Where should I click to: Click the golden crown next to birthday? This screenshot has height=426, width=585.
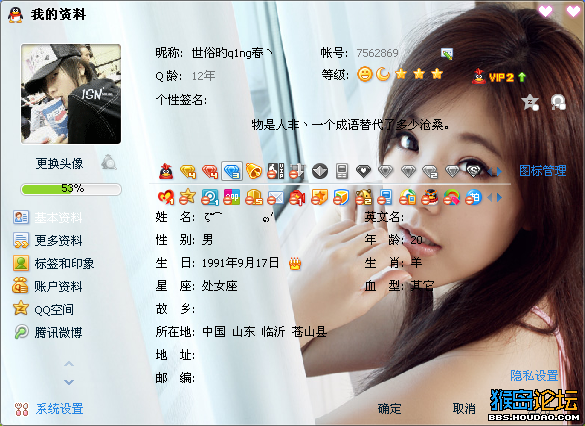(x=295, y=264)
